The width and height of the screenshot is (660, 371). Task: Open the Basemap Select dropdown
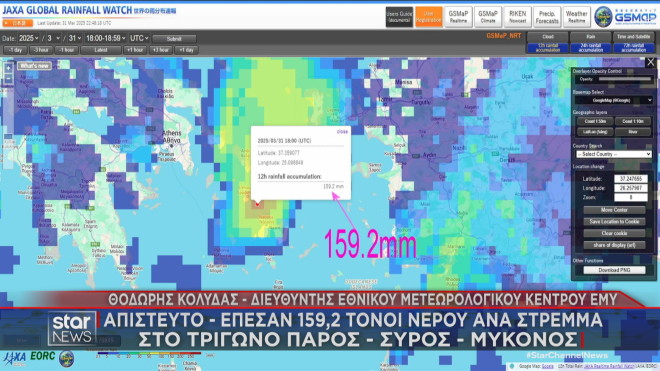(614, 100)
